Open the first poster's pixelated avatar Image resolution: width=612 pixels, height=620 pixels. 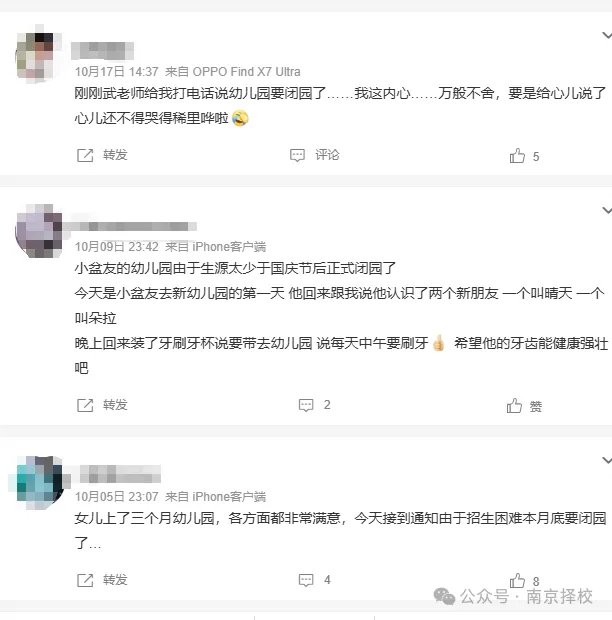pos(38,53)
